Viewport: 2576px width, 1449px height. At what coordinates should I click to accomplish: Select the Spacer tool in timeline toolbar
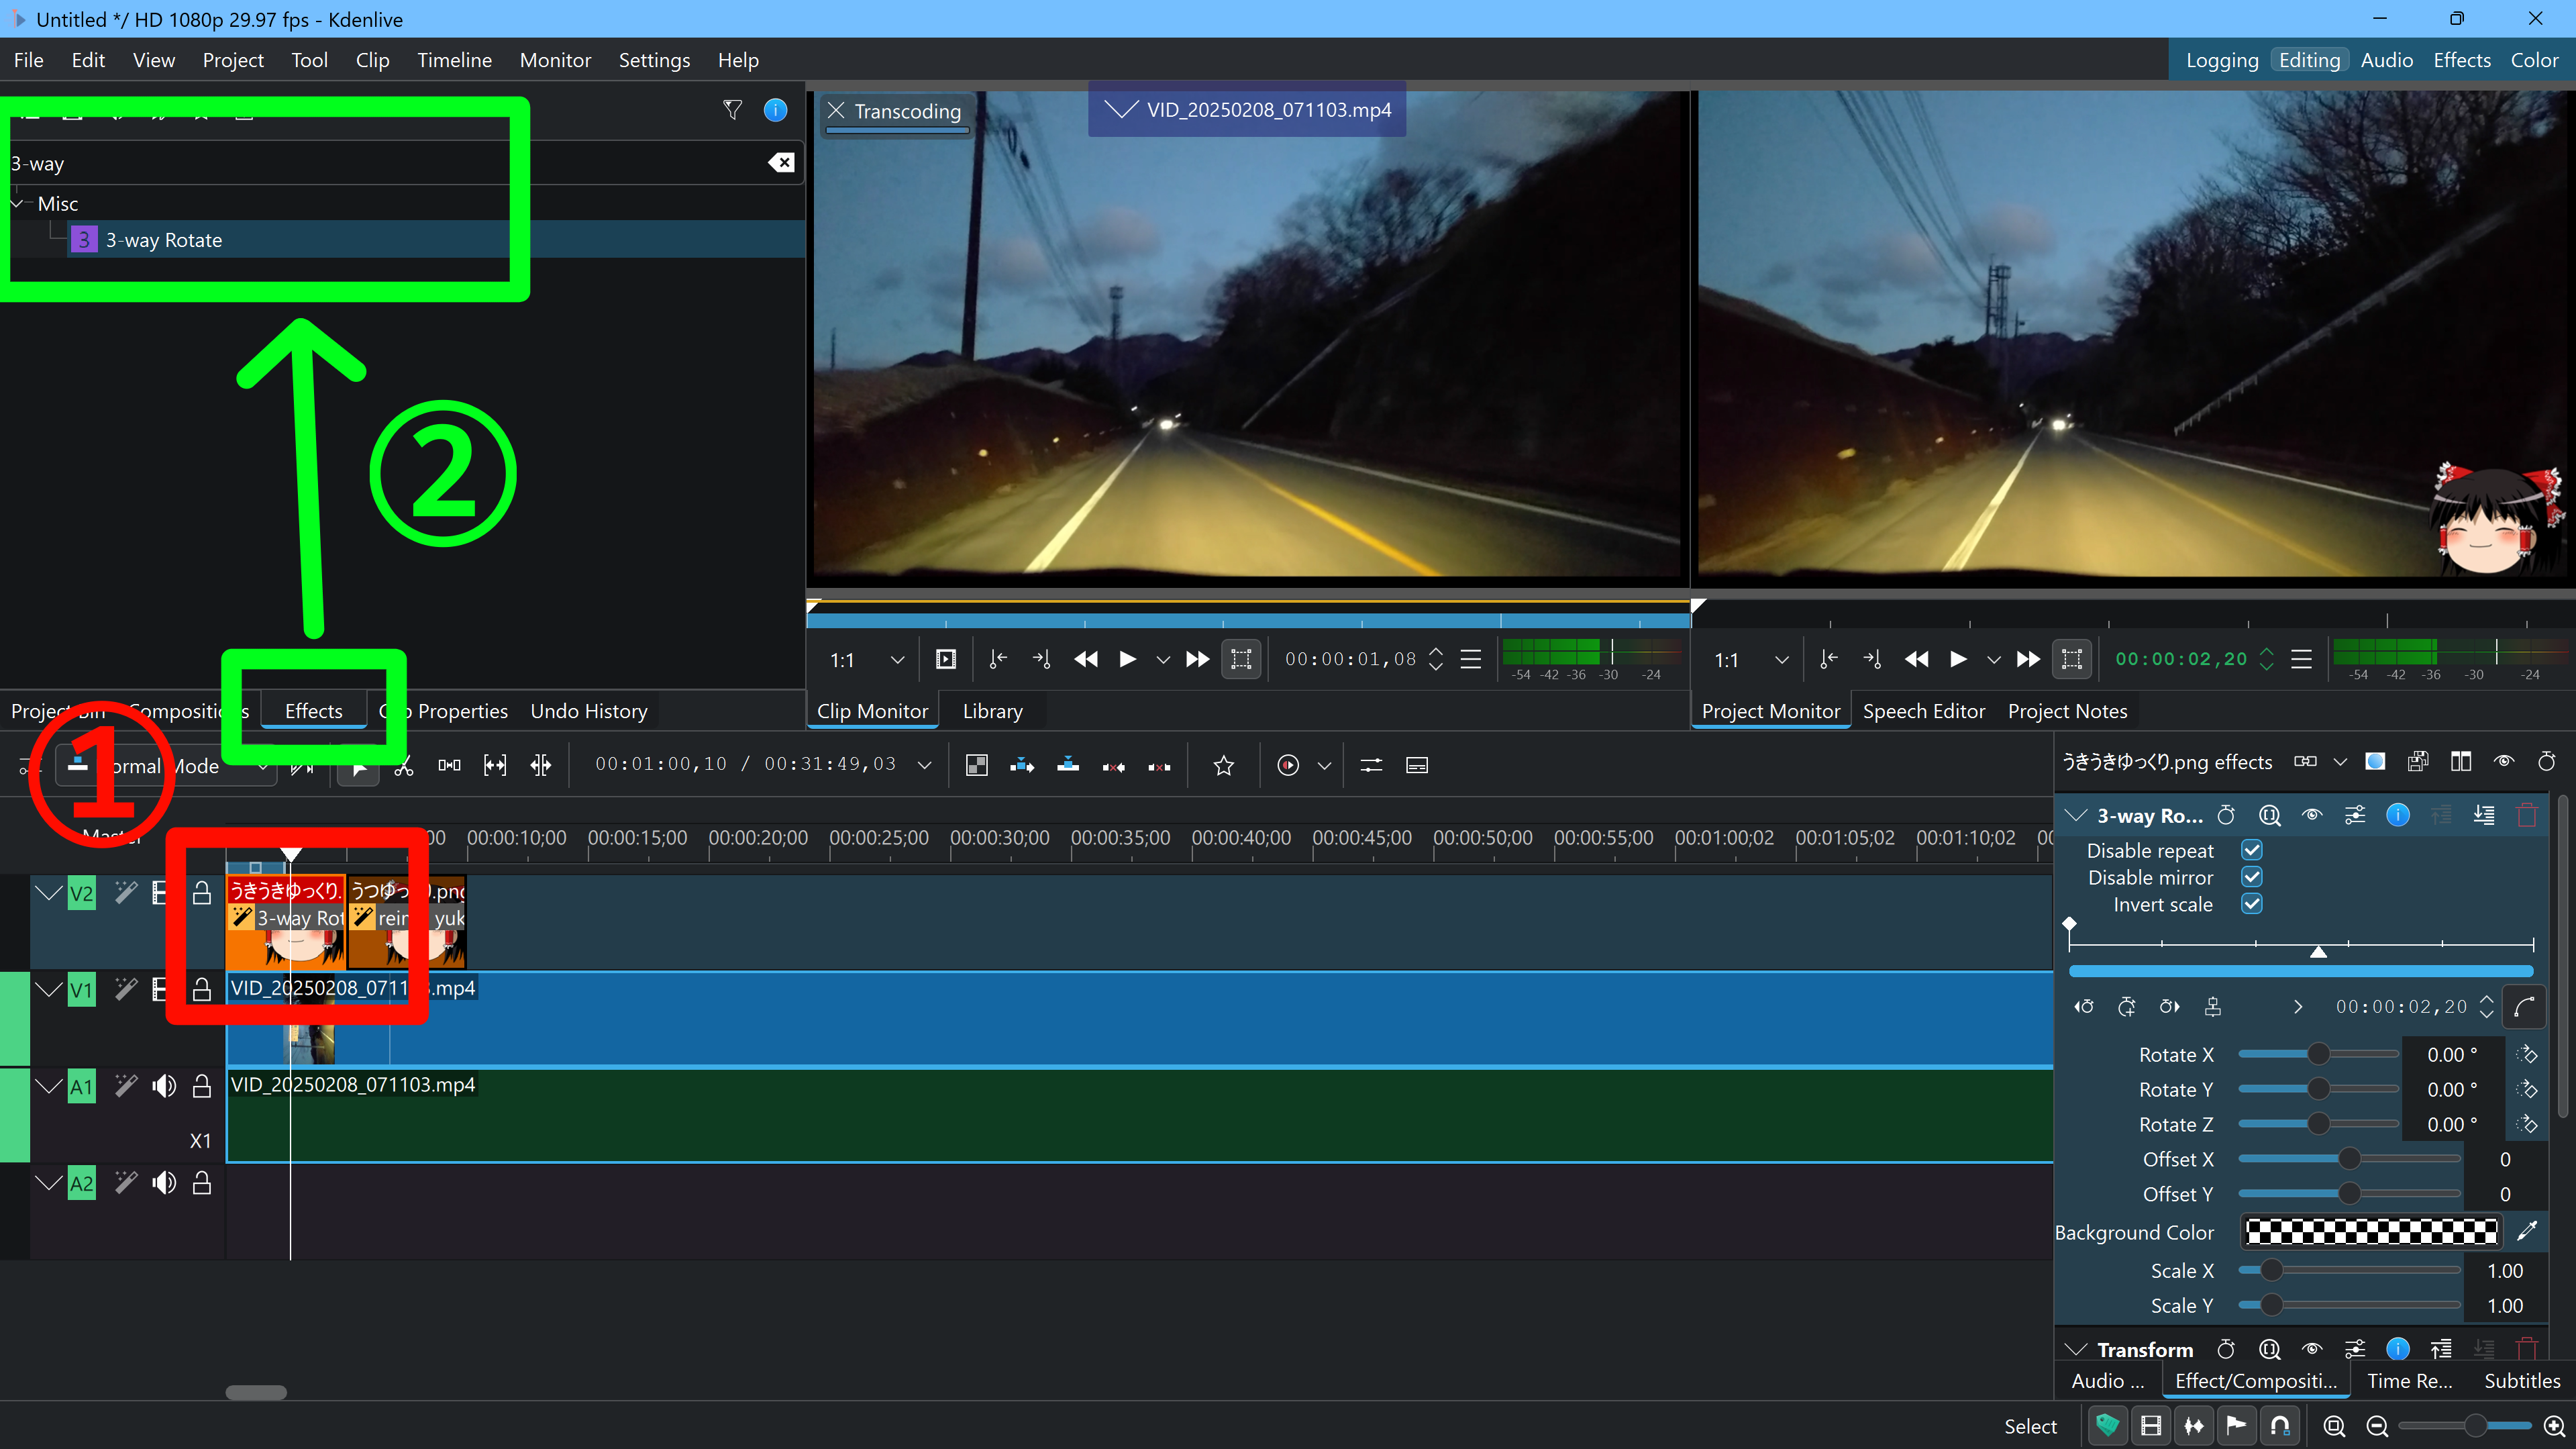coord(449,766)
